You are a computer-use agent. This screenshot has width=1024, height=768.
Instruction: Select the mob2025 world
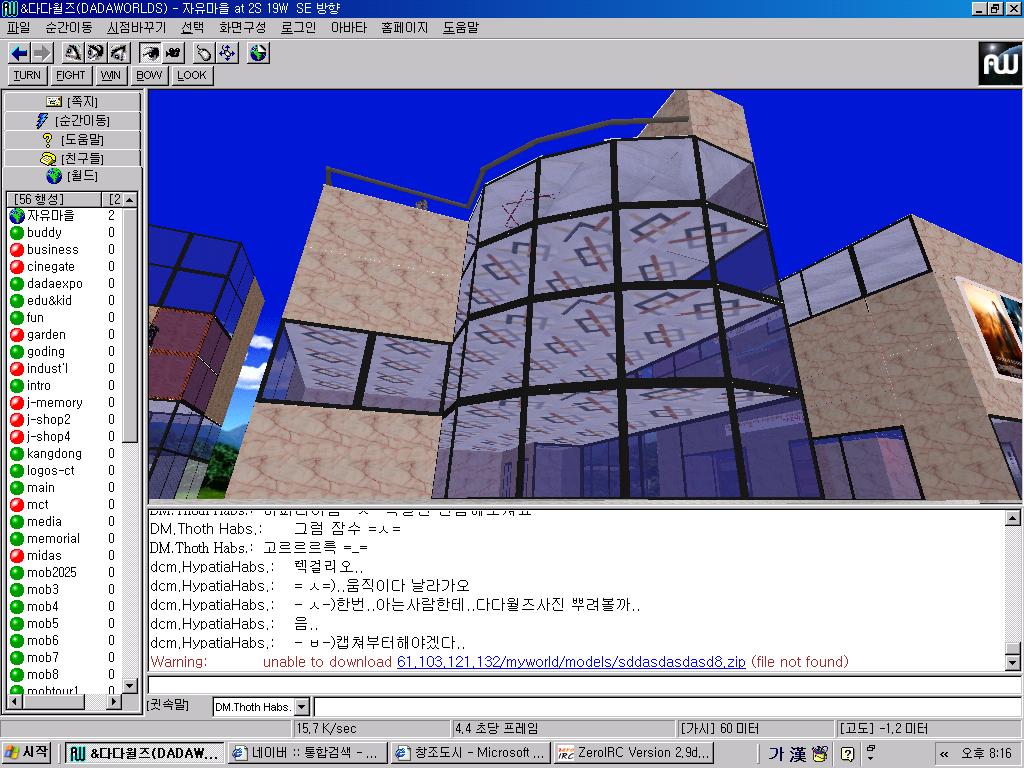(62, 572)
